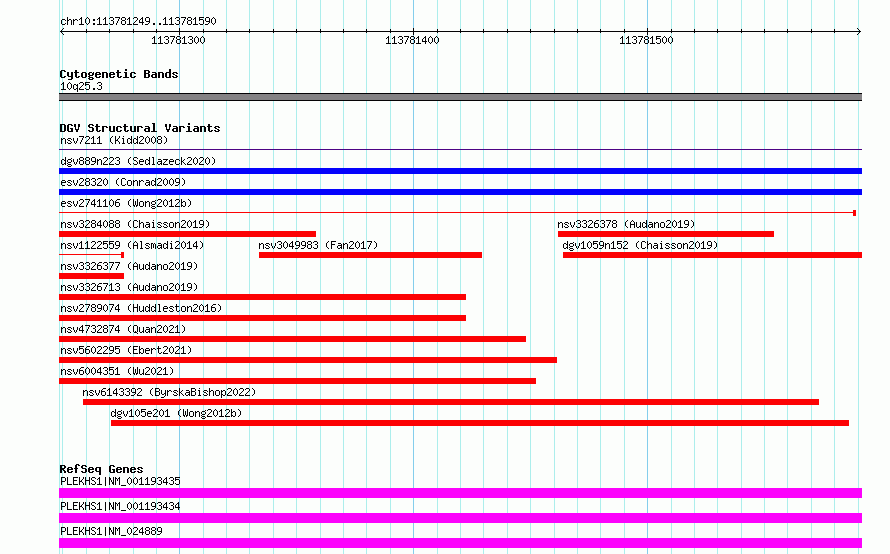
Task: Click the magenta bar under NM_001193434
Action: [x=460, y=518]
